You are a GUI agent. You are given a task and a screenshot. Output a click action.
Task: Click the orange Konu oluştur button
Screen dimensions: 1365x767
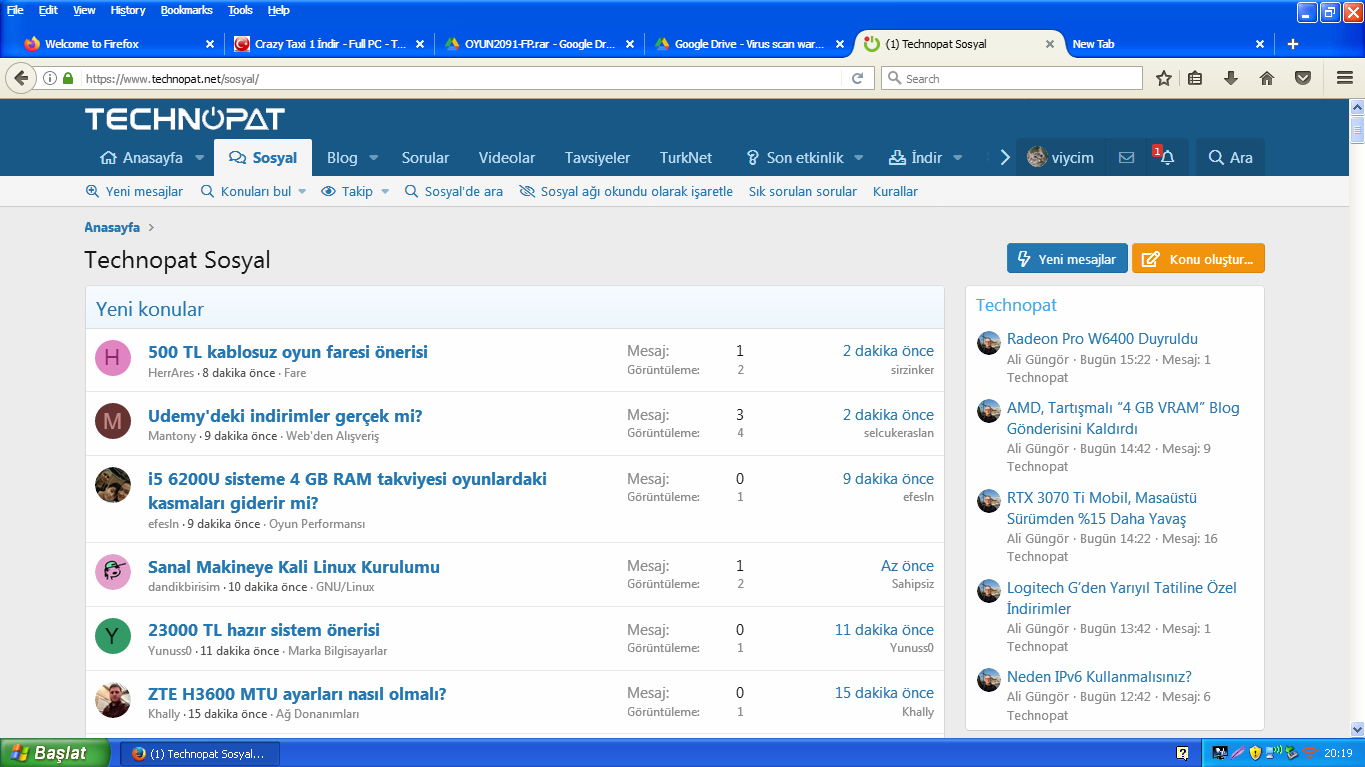click(x=1198, y=259)
